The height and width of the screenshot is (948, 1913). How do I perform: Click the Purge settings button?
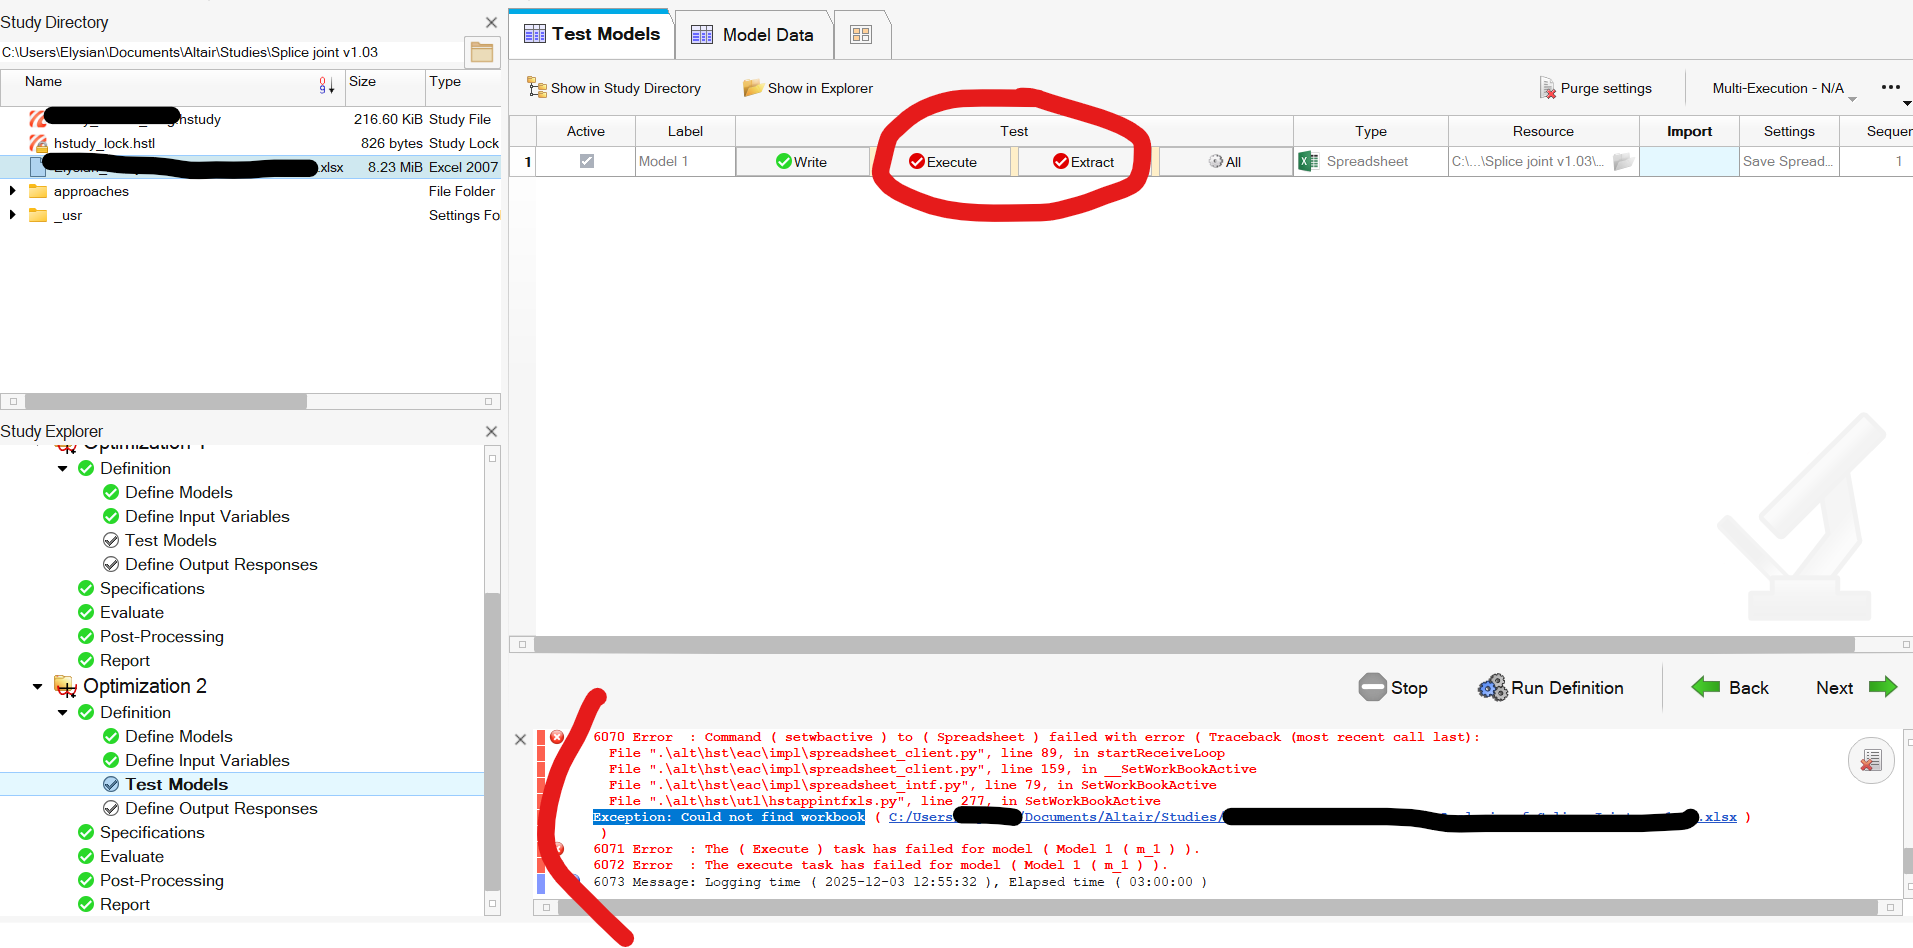(1595, 88)
